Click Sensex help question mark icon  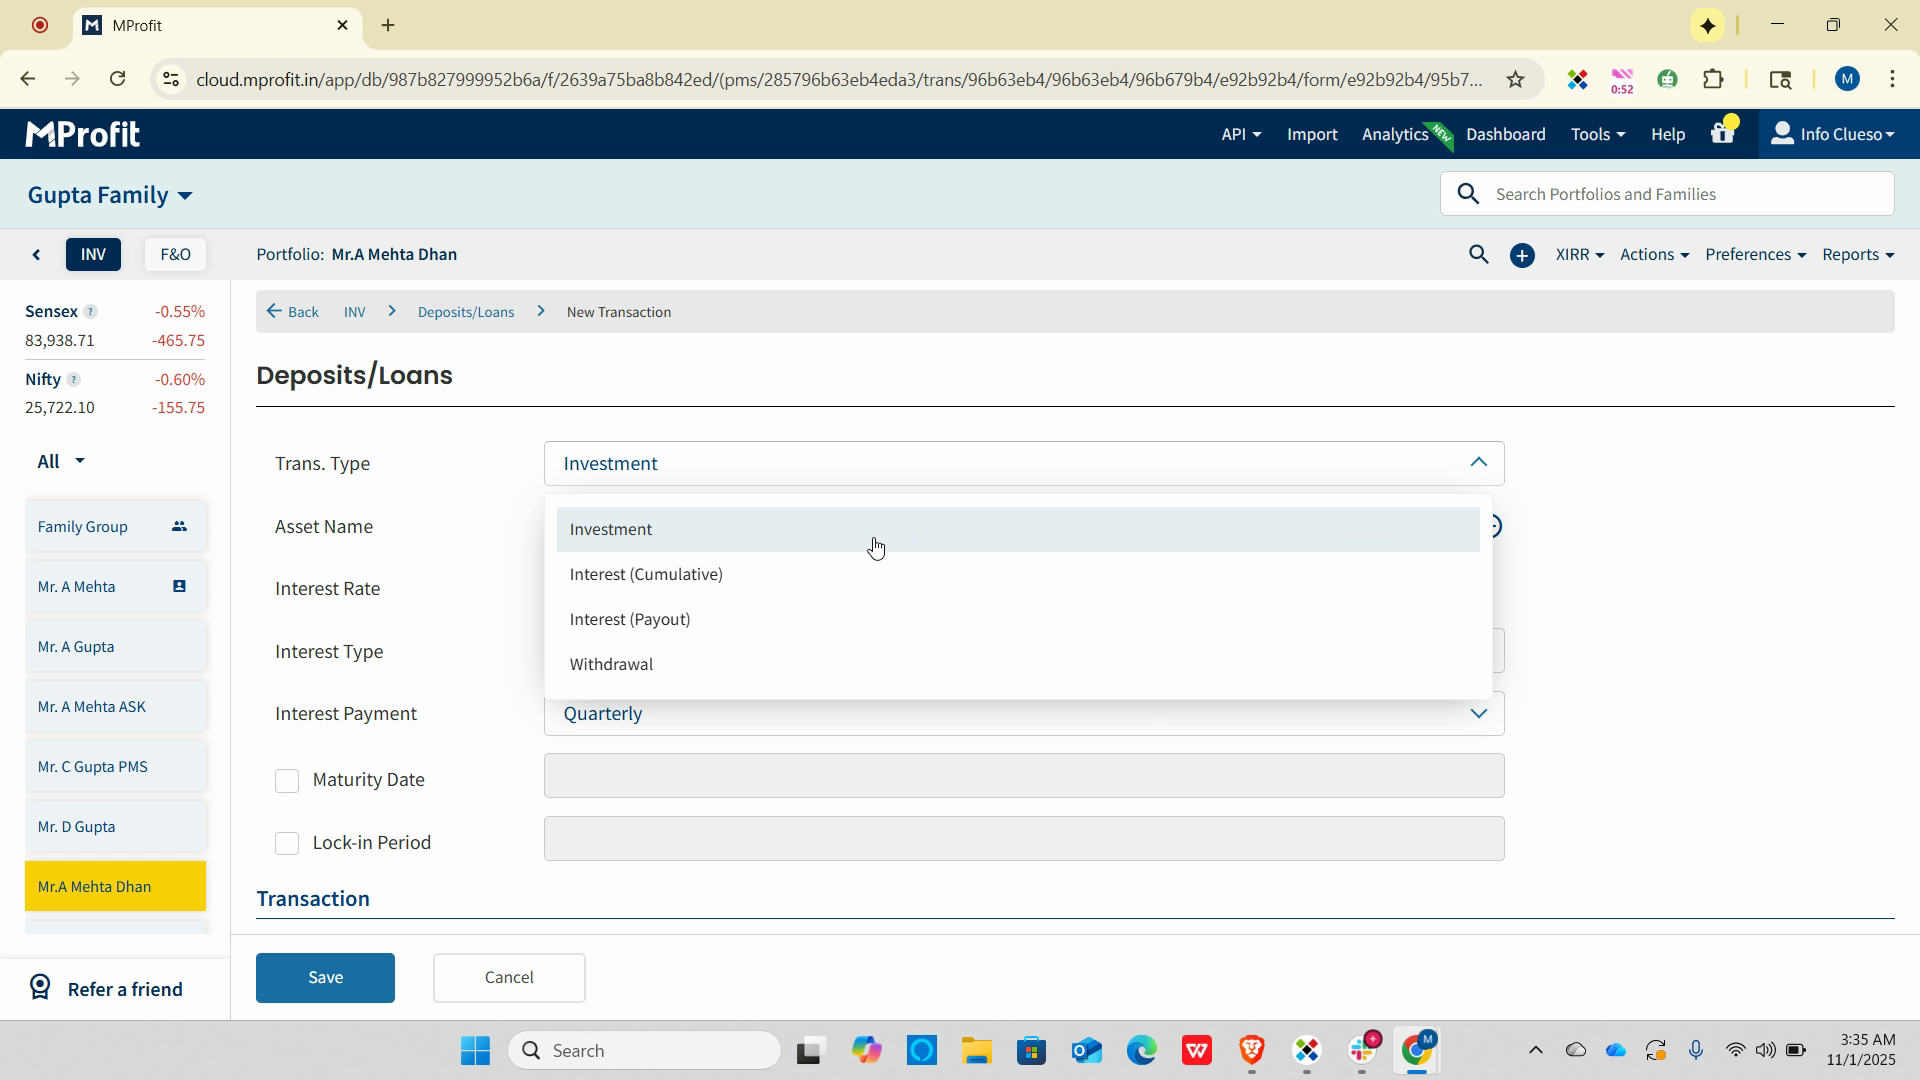pos(90,312)
